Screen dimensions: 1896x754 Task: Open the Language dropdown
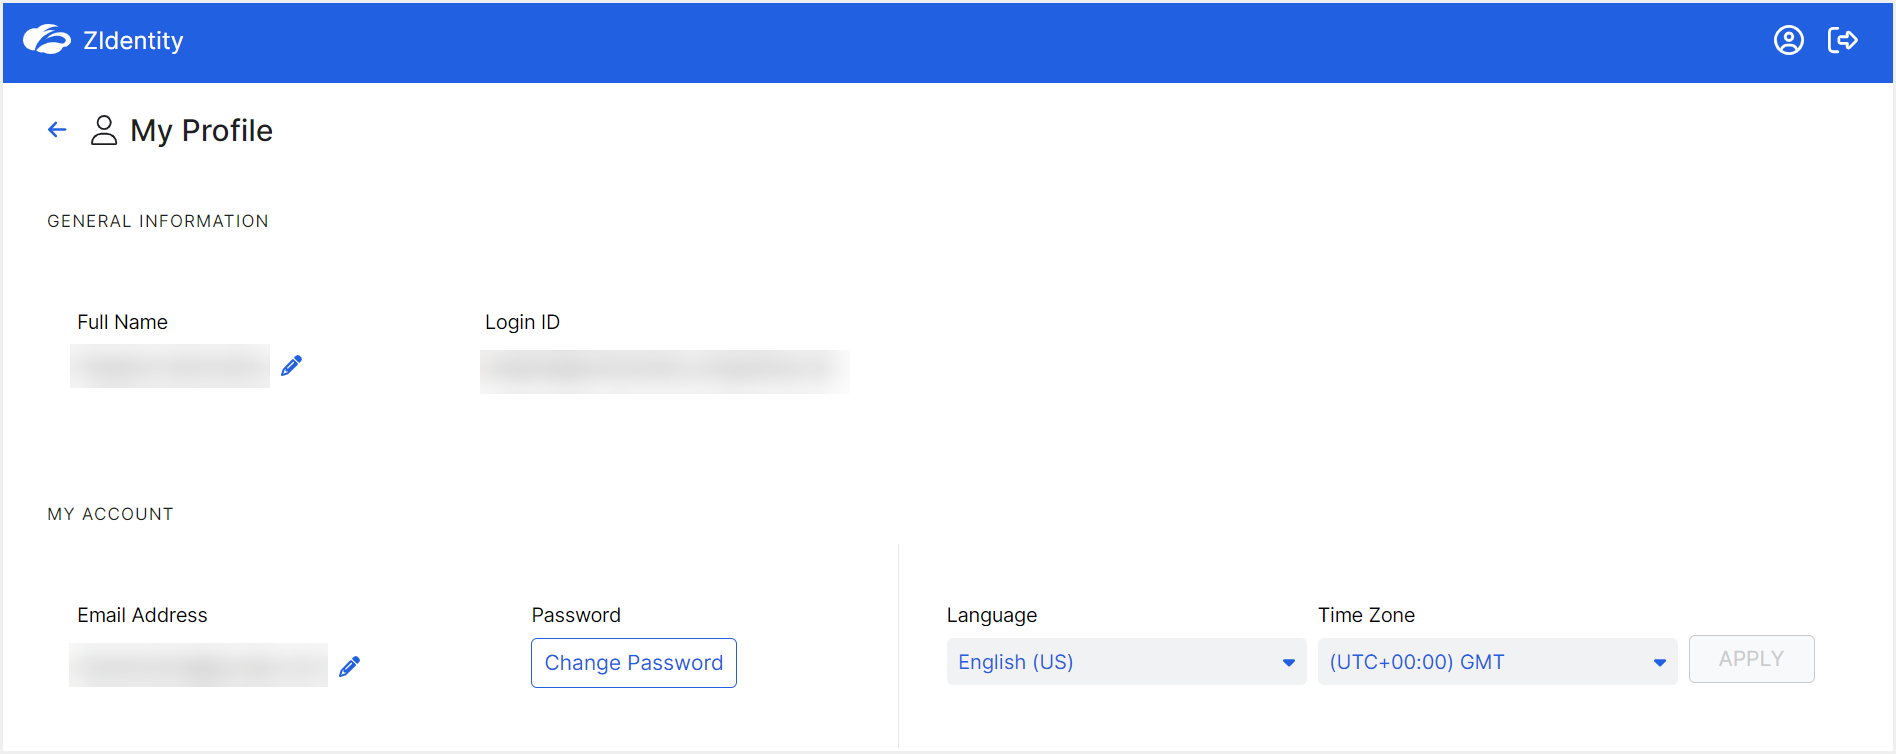pyautogui.click(x=1125, y=662)
